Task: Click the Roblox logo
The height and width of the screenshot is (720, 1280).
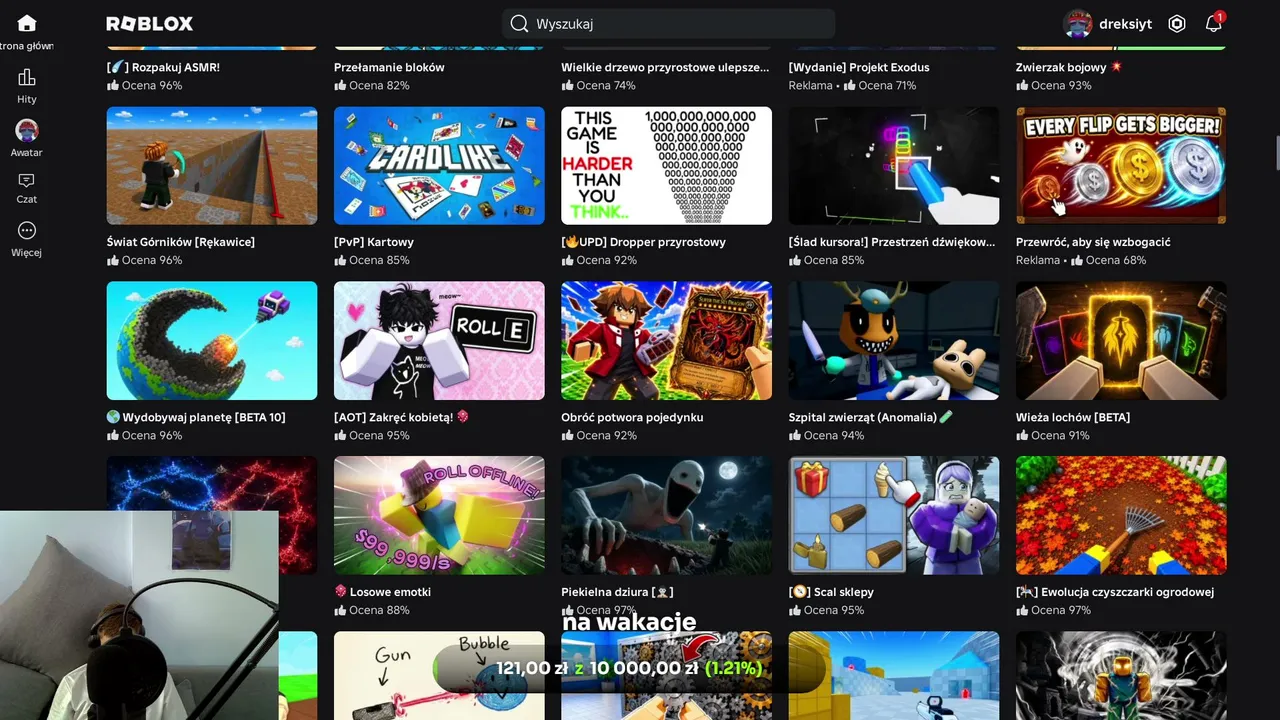Action: [150, 24]
